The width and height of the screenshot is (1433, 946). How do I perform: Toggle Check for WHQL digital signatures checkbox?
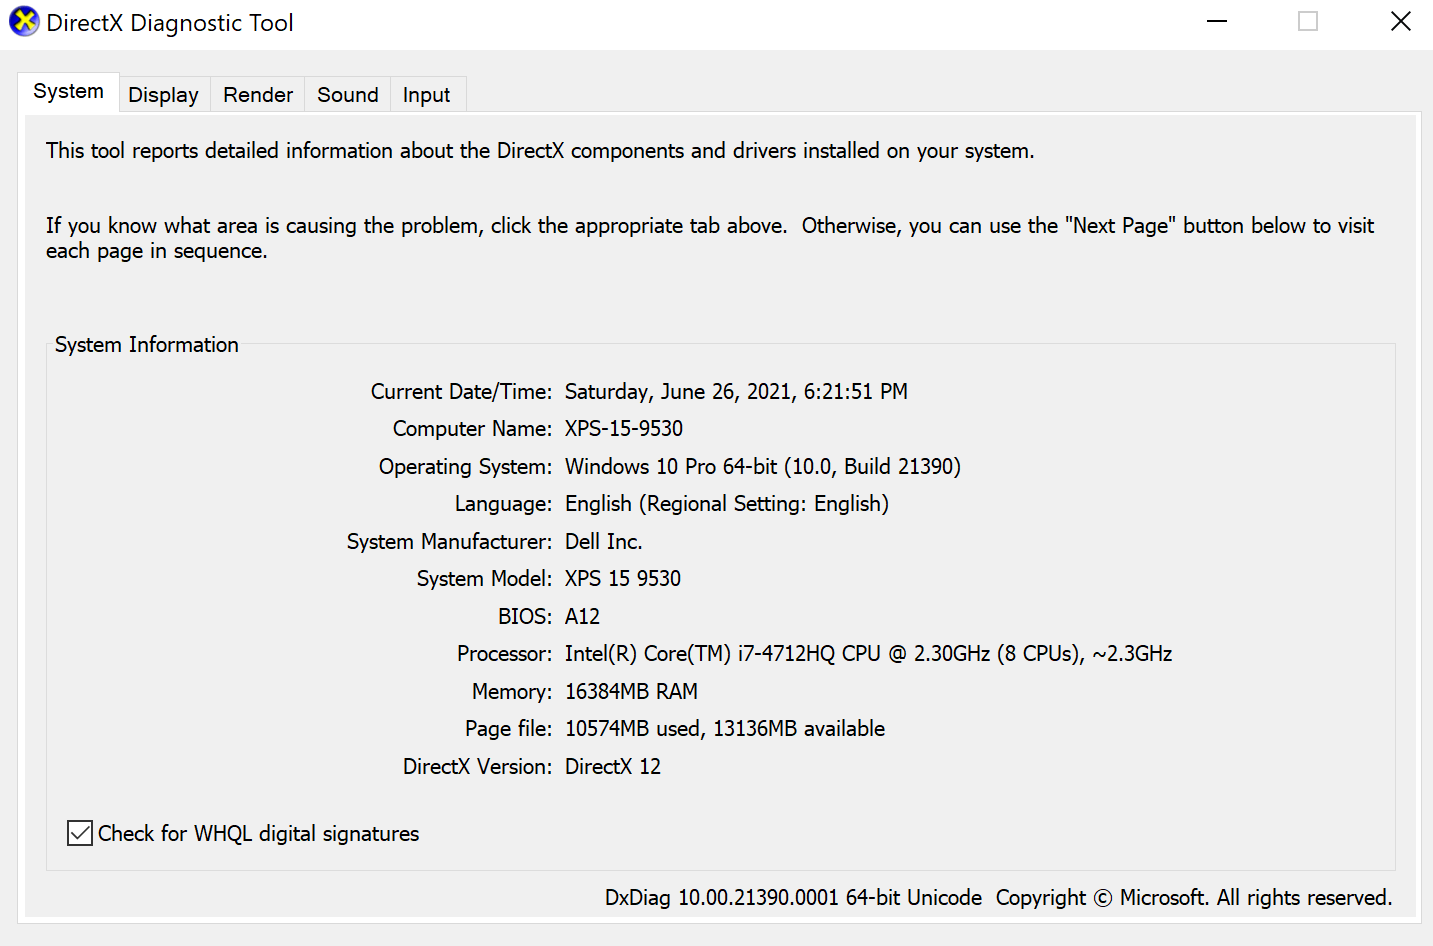click(x=80, y=833)
